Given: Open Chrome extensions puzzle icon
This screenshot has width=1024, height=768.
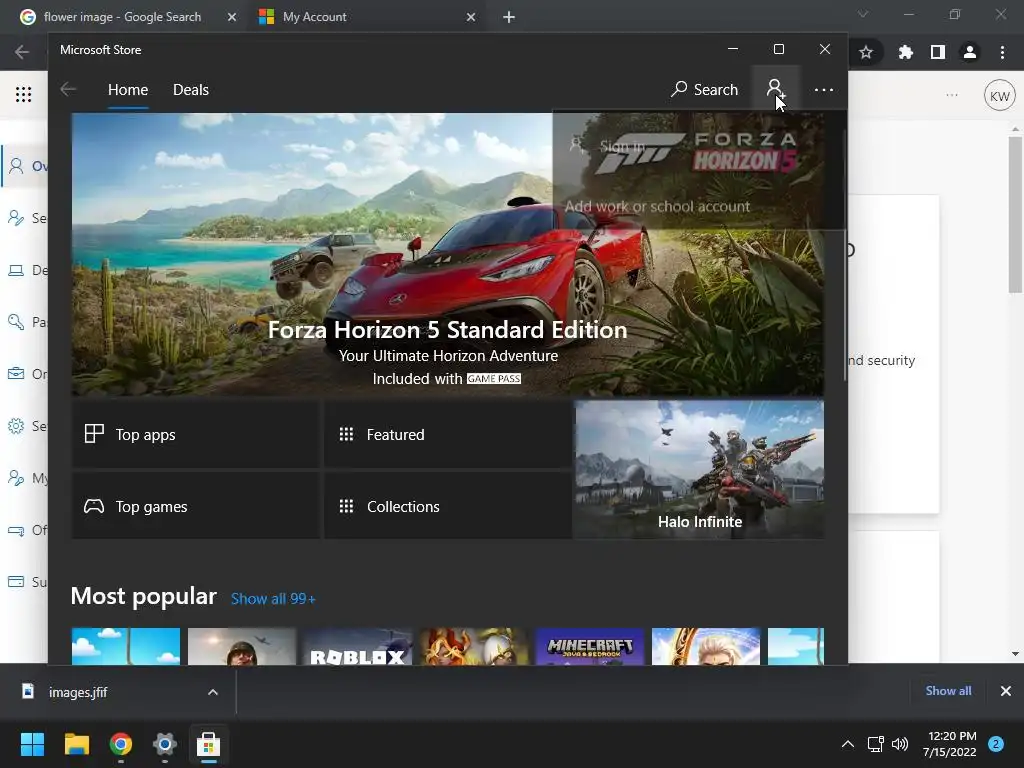Looking at the screenshot, I should (905, 52).
